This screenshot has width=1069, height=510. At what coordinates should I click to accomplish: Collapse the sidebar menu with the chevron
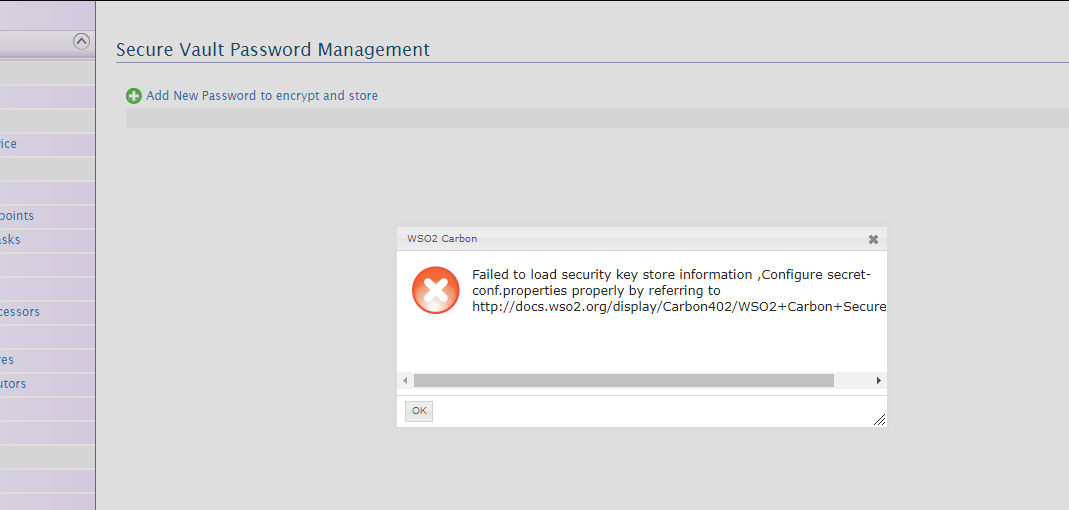(x=82, y=41)
